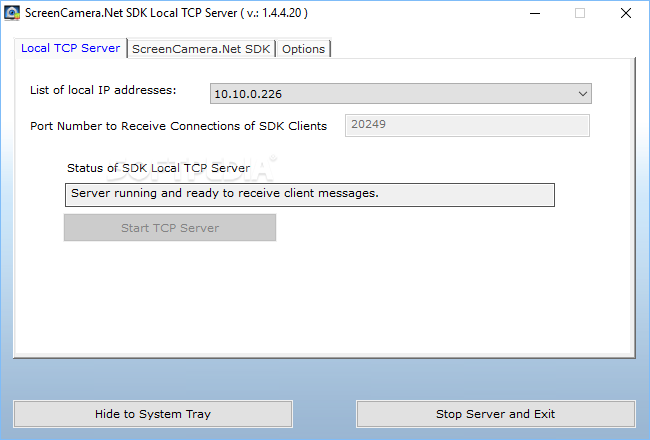Click the Start TCP Server button

click(170, 228)
